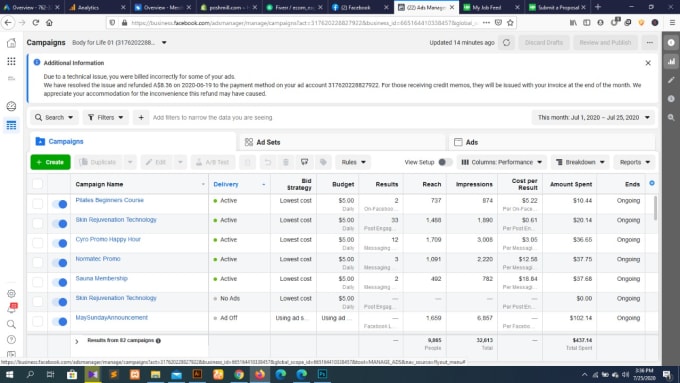Open the Reports dropdown
This screenshot has height=383, width=680.
634,162
